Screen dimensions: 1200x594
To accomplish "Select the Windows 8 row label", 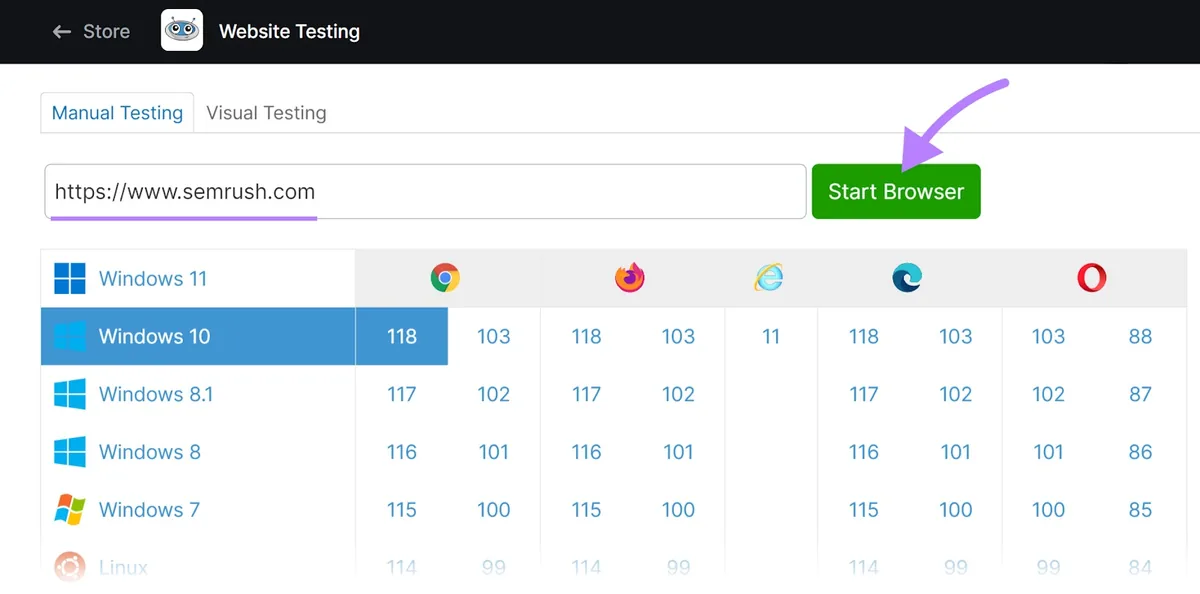I will coord(150,452).
